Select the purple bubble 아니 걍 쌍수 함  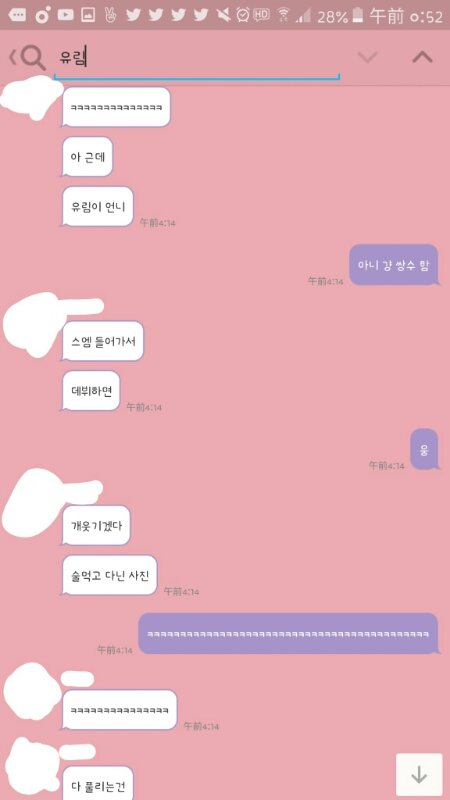[x=393, y=265]
